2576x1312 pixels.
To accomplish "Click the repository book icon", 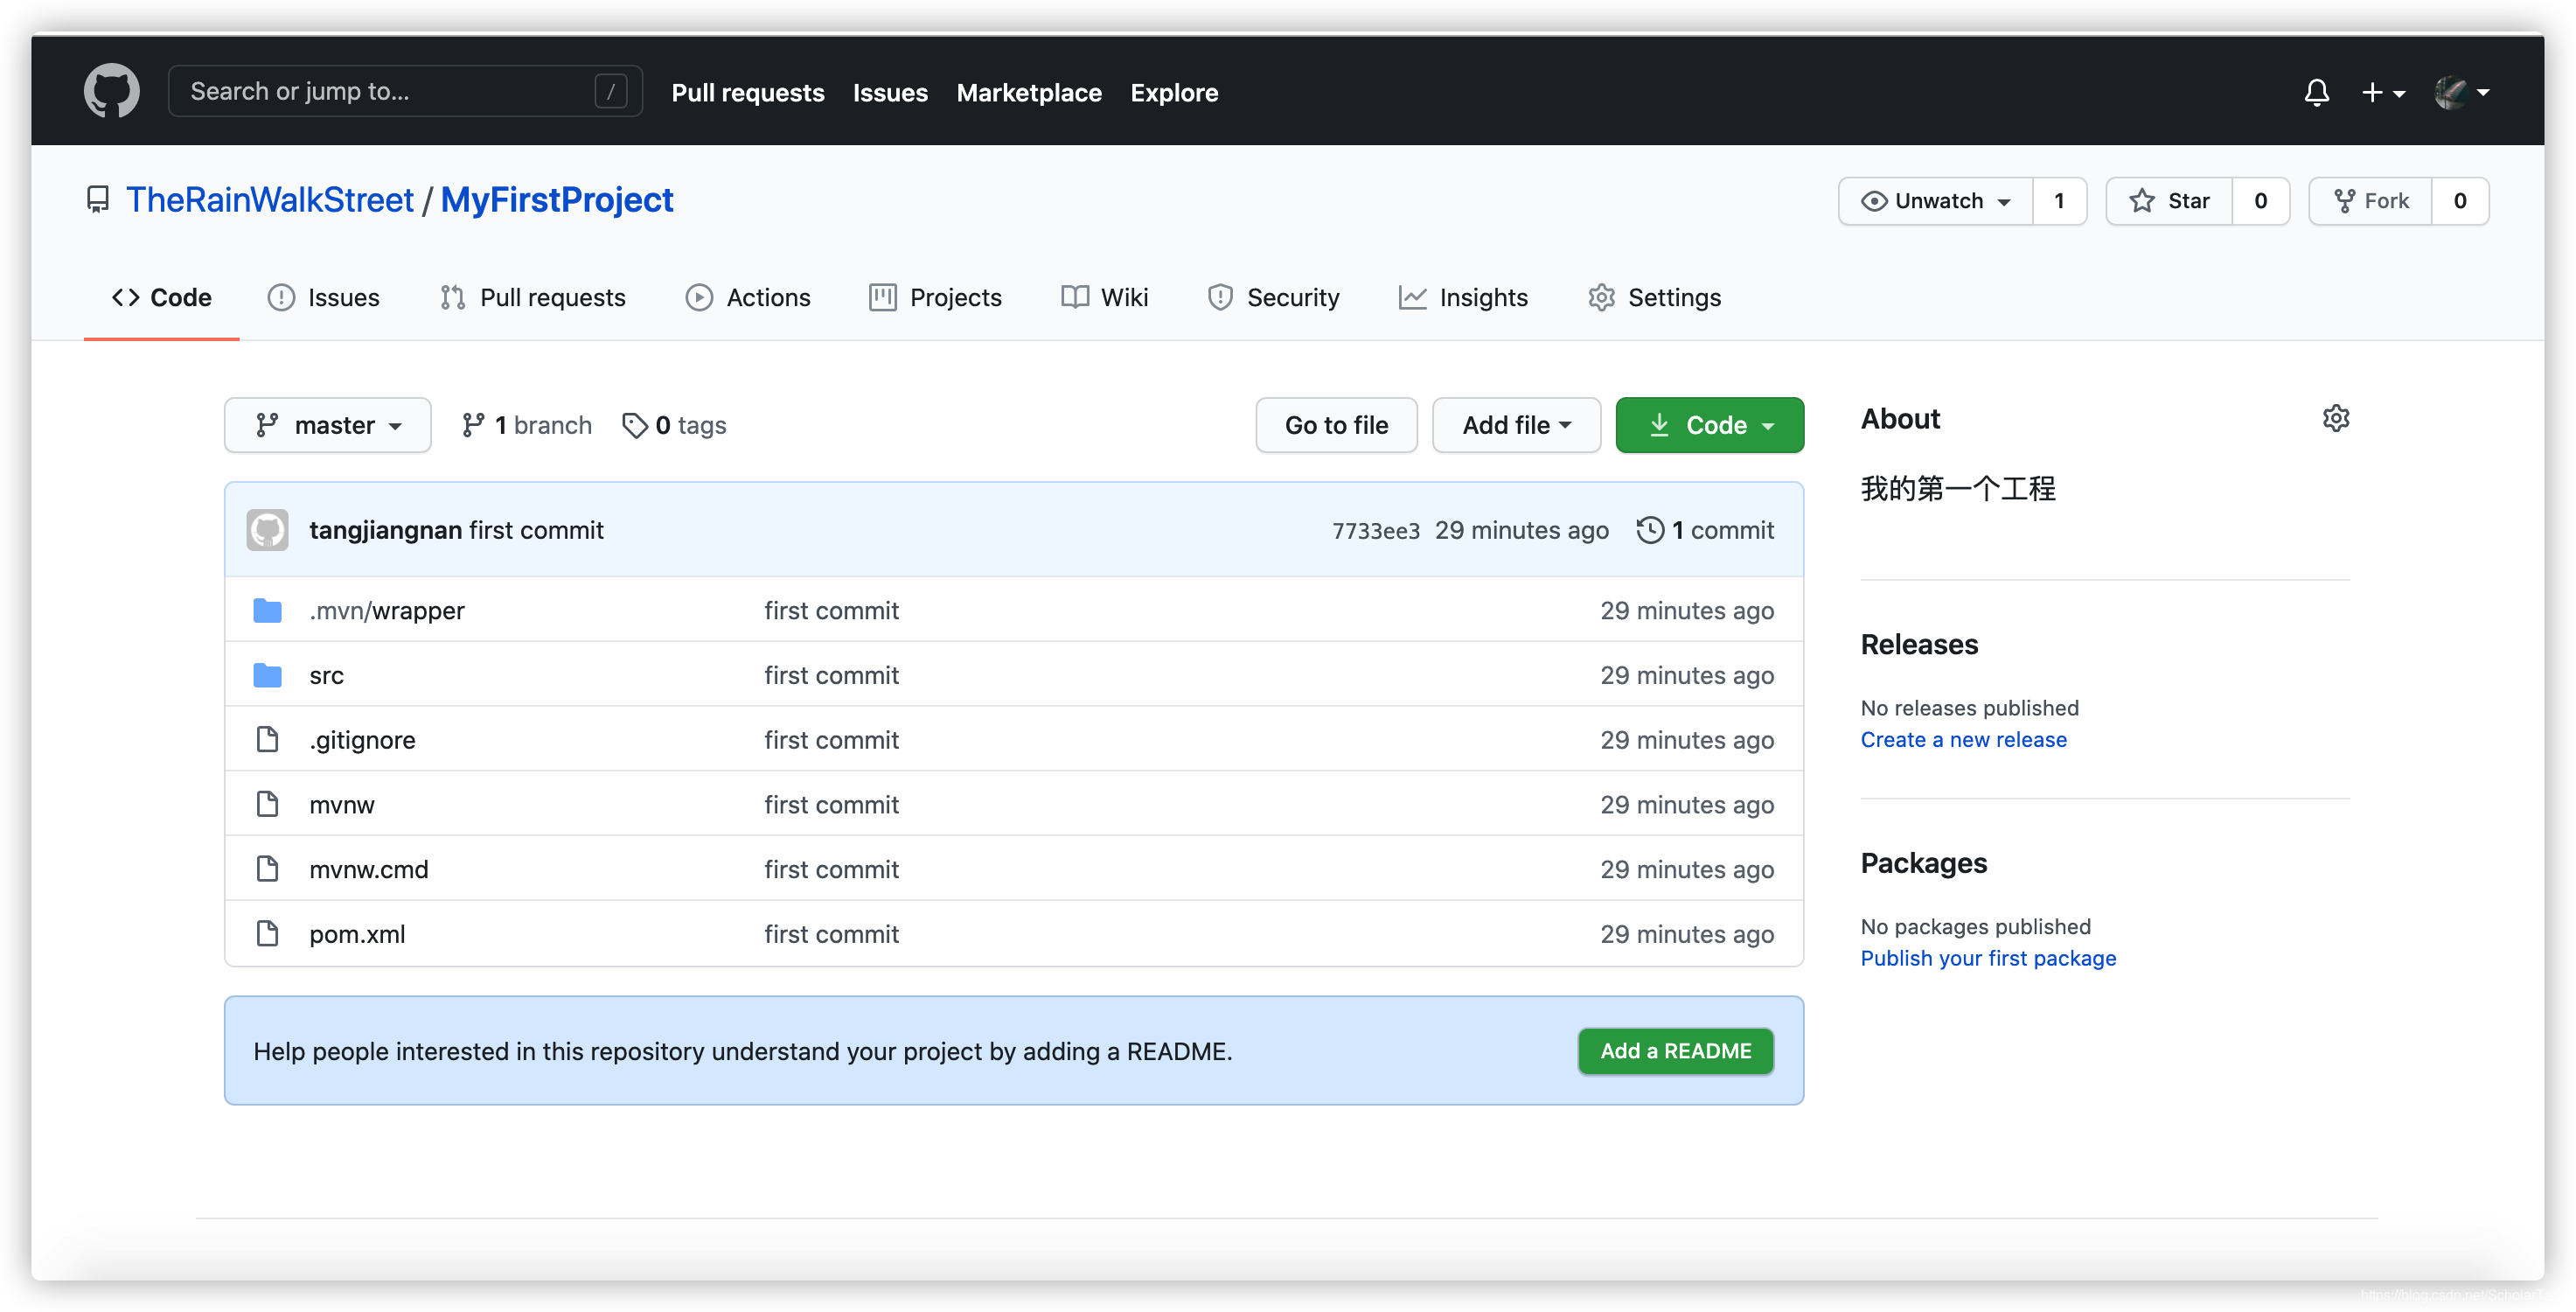I will [x=97, y=200].
